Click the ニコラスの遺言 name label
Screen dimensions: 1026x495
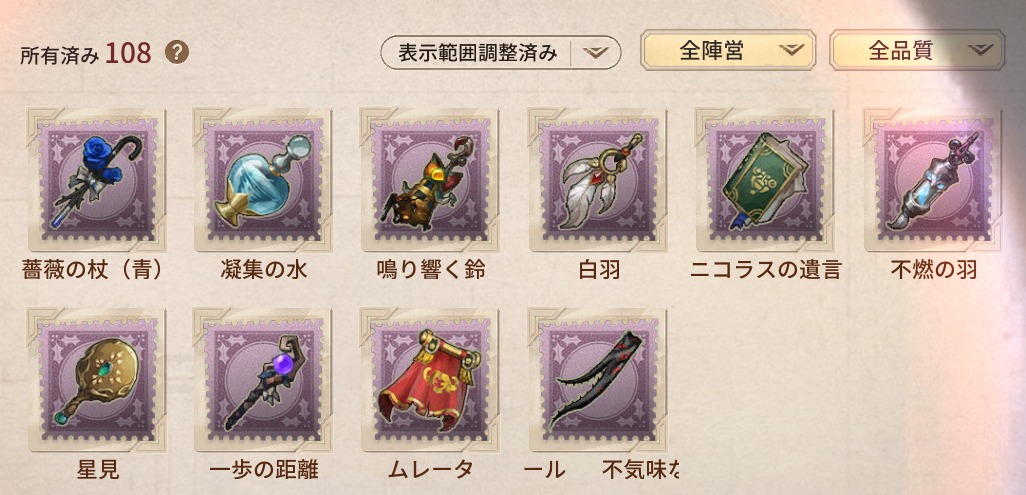click(x=765, y=269)
